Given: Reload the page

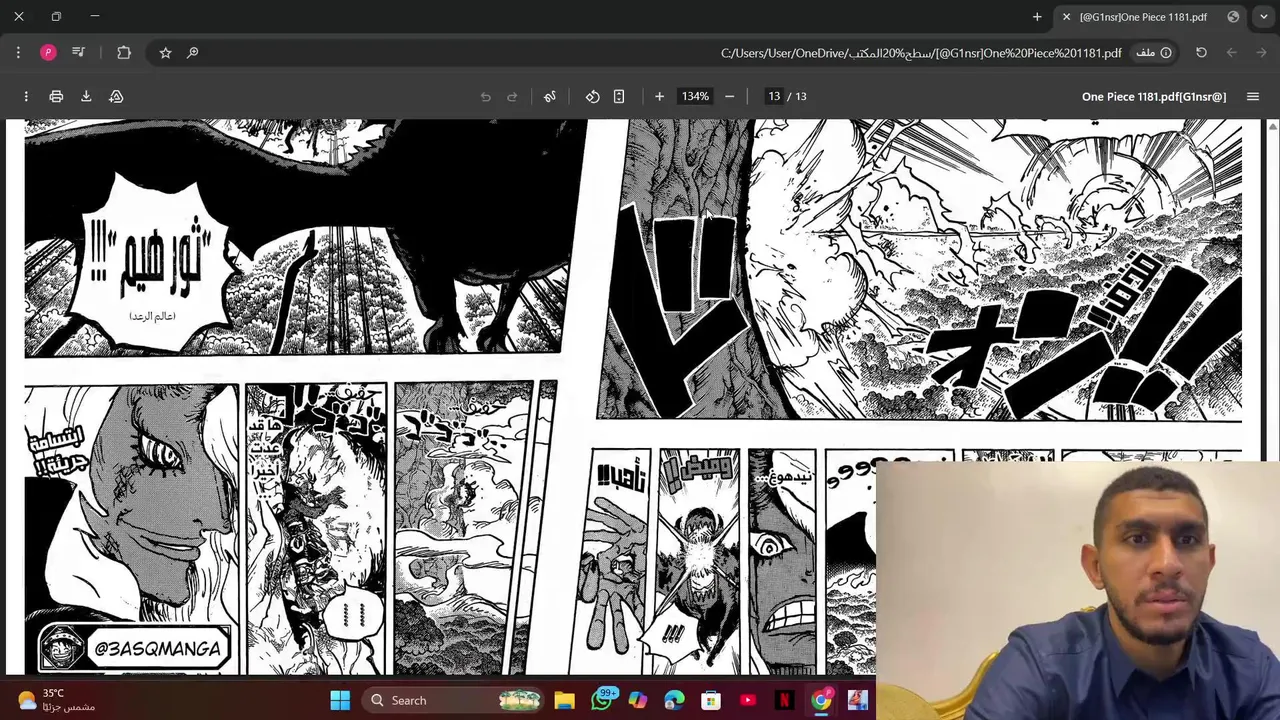Looking at the screenshot, I should coord(1201,52).
